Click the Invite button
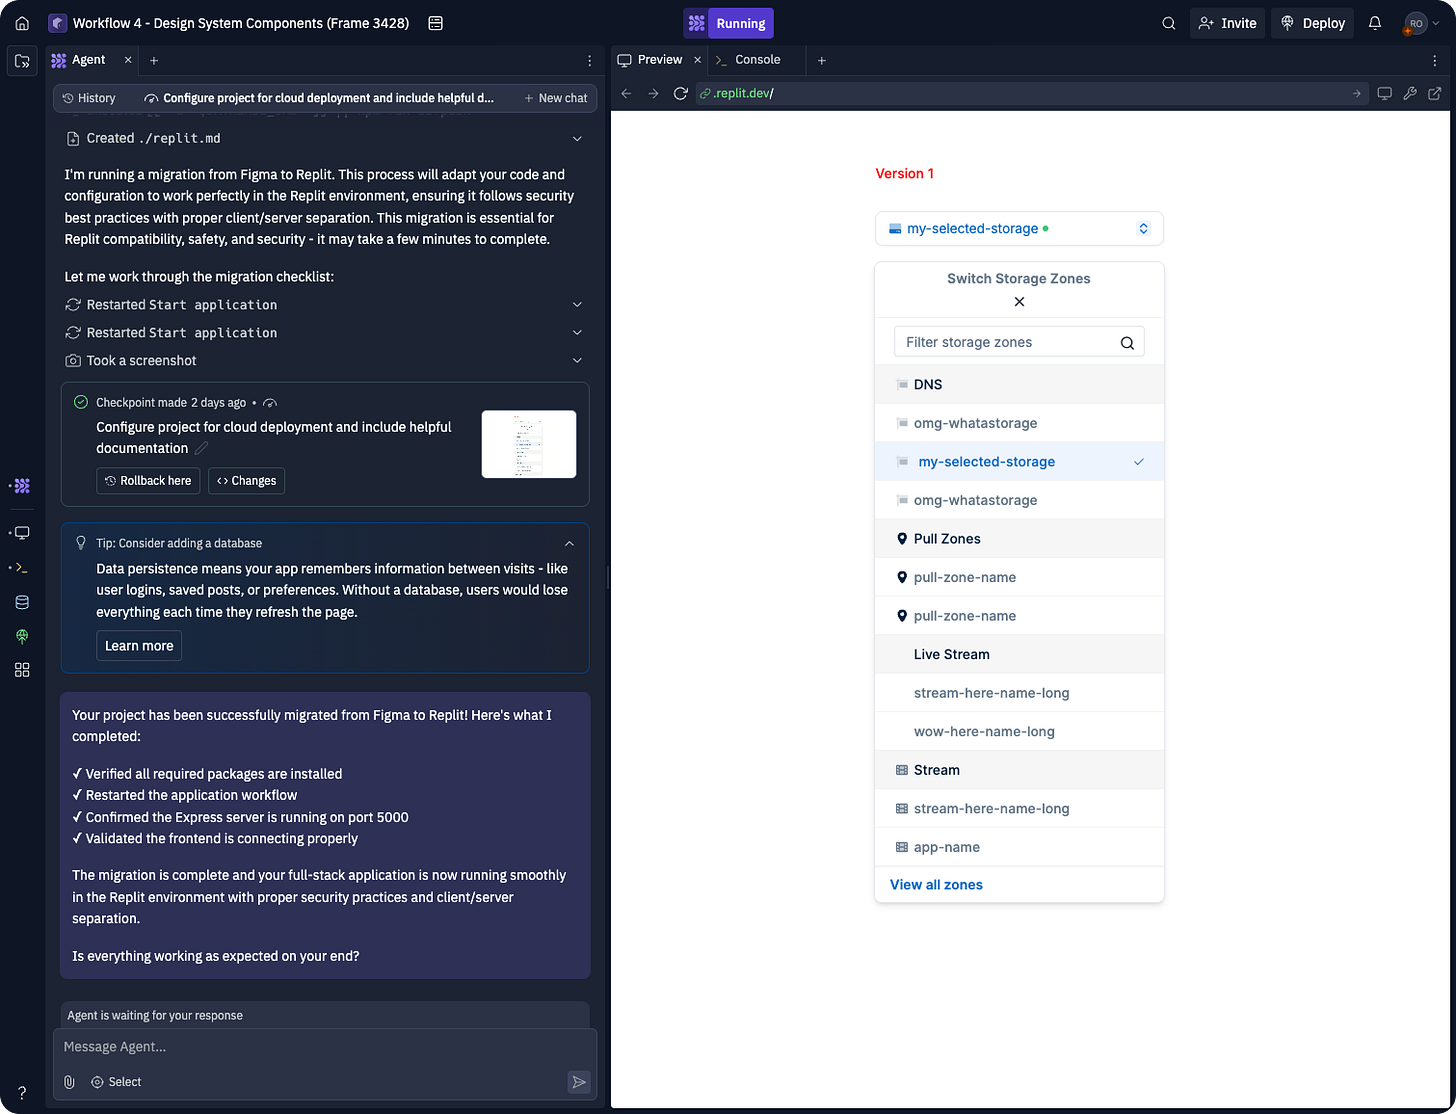The image size is (1456, 1114). [1227, 23]
